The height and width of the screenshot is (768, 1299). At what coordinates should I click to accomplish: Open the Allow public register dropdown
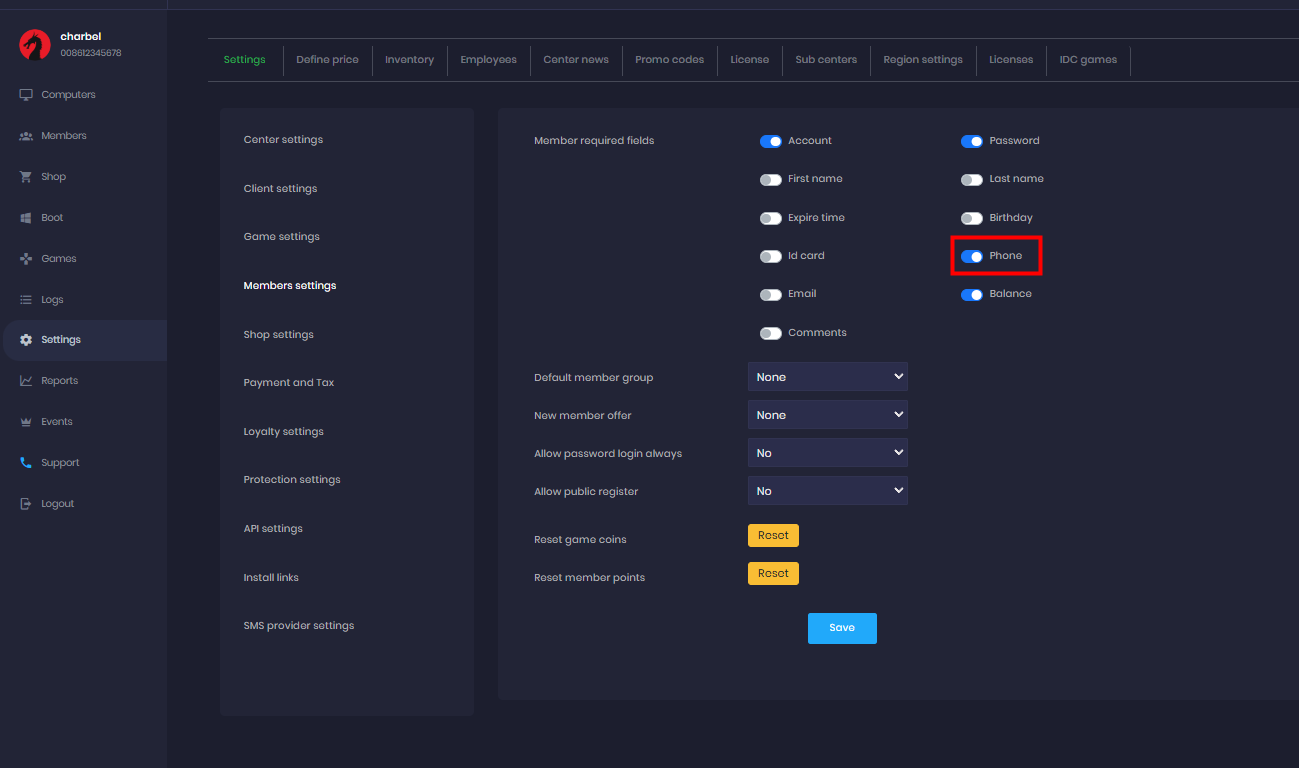827,491
